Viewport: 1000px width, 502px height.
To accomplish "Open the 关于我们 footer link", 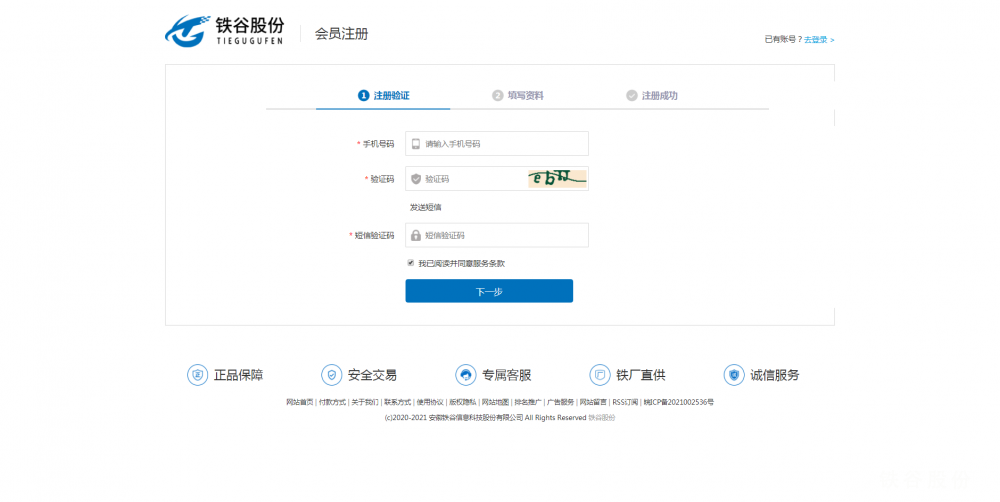I will coord(364,402).
